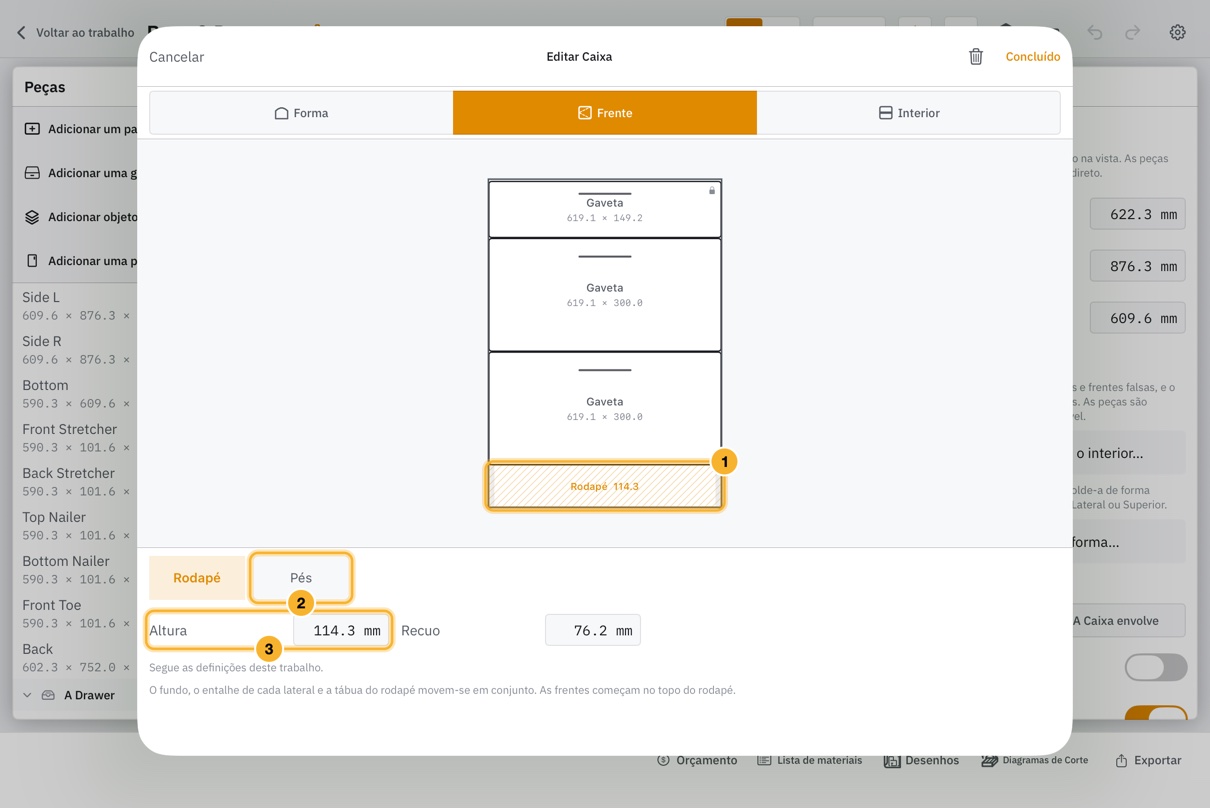This screenshot has height=808, width=1210.
Task: Click the add drawer icon in Peças
Action: [32, 173]
